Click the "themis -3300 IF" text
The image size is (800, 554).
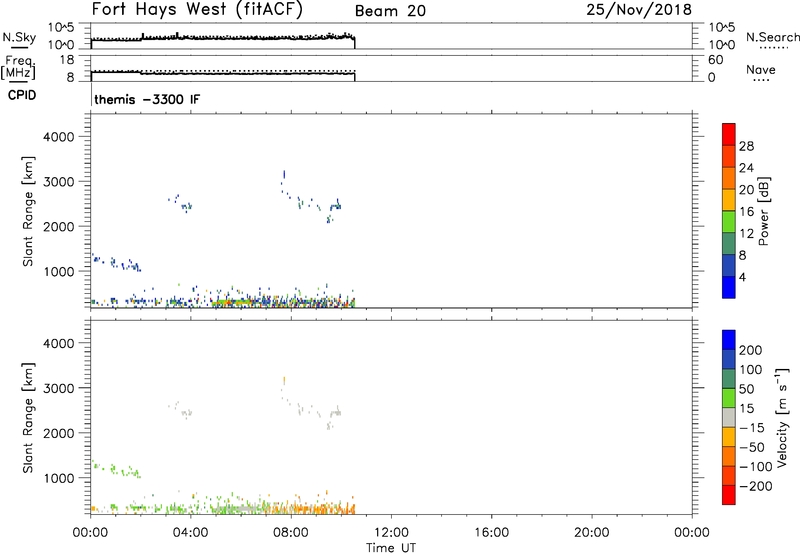(x=147, y=99)
